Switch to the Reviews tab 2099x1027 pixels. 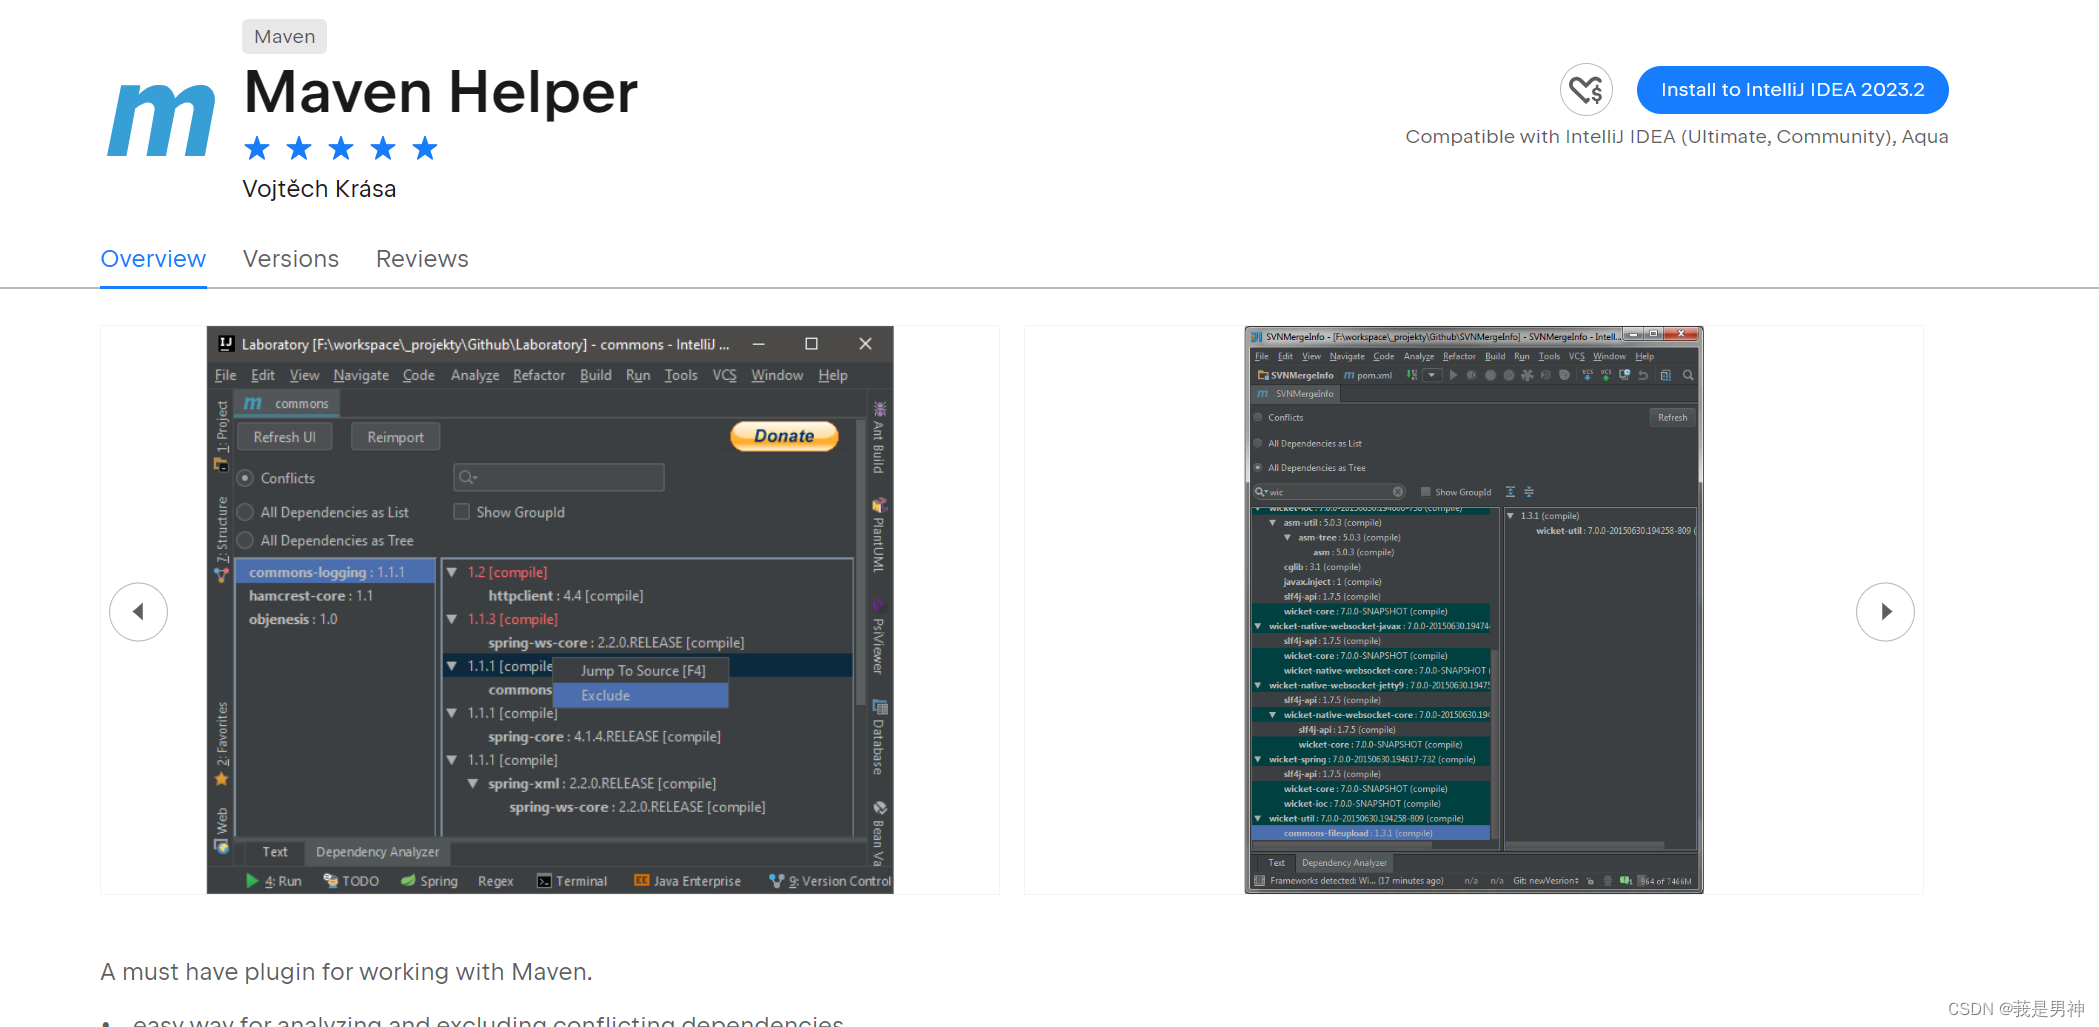click(422, 259)
